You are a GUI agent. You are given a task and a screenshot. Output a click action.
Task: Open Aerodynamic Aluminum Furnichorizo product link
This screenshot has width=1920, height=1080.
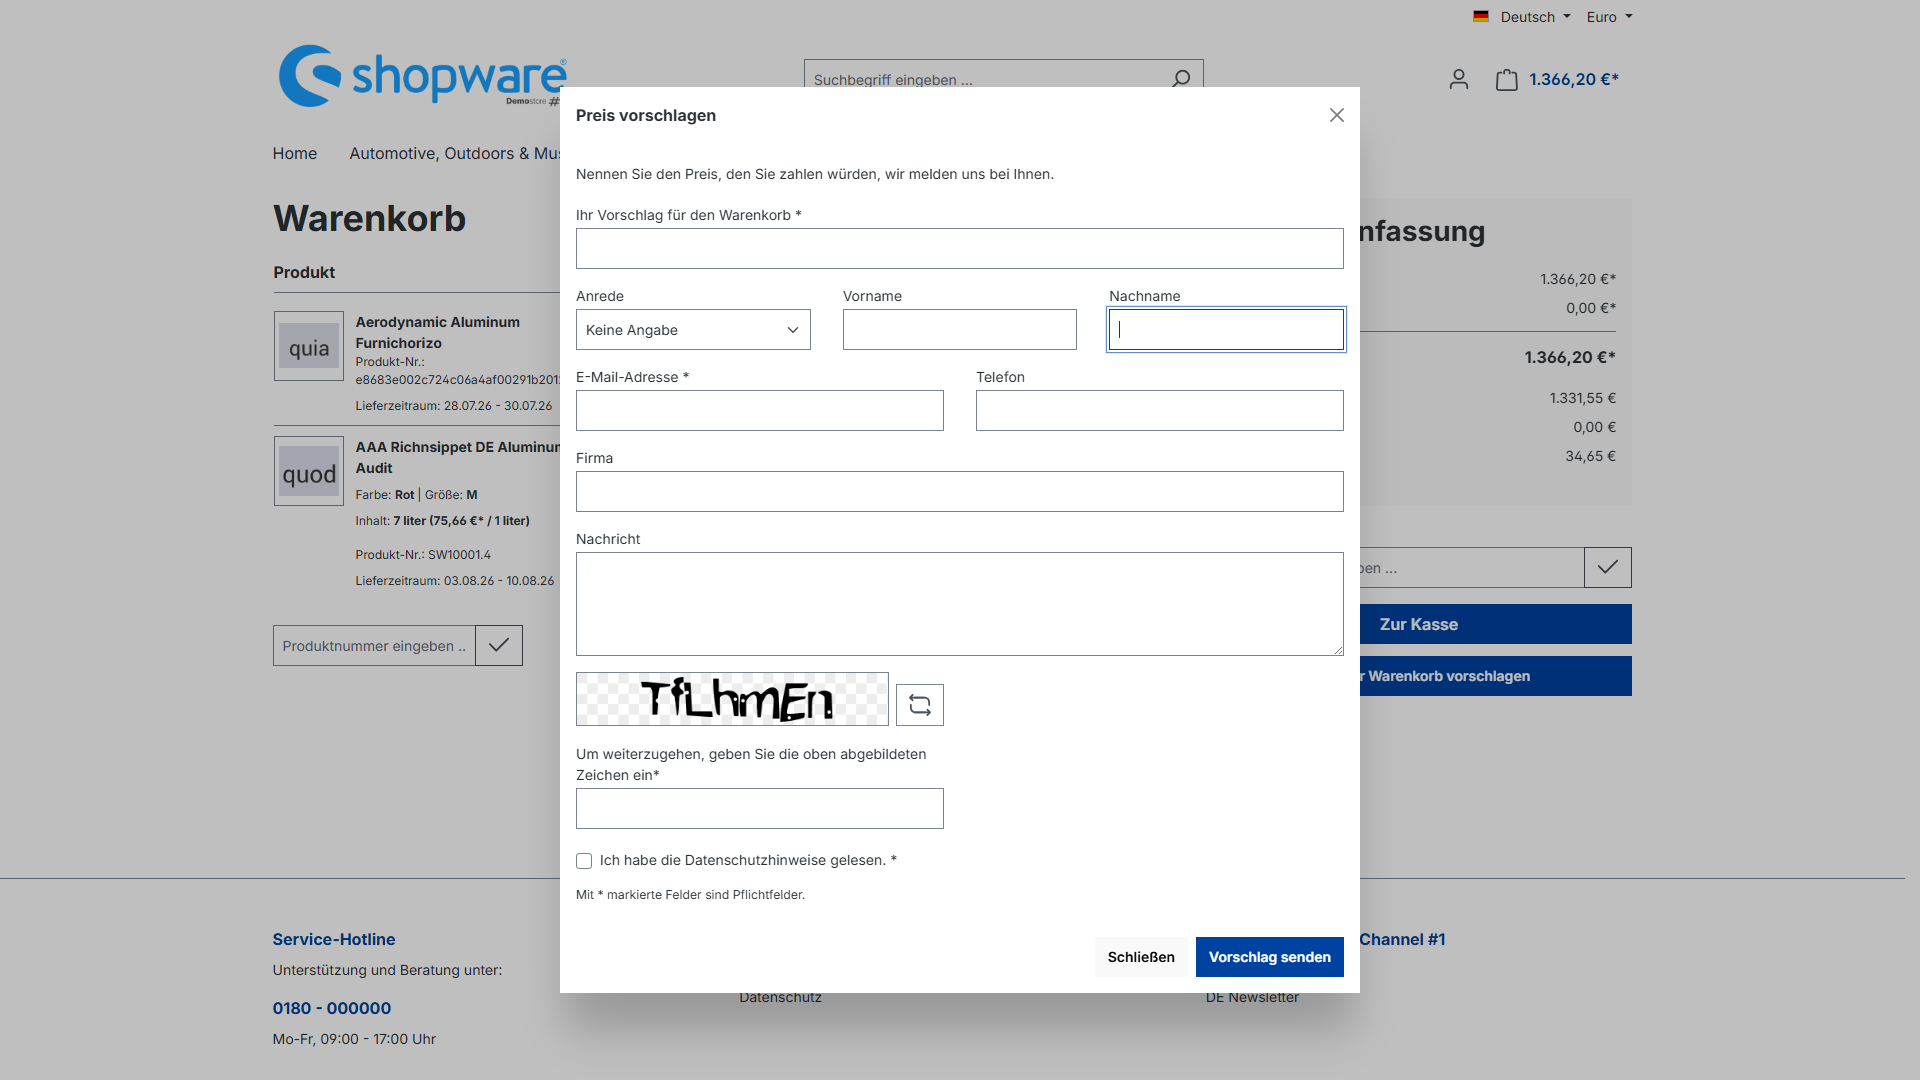[438, 333]
